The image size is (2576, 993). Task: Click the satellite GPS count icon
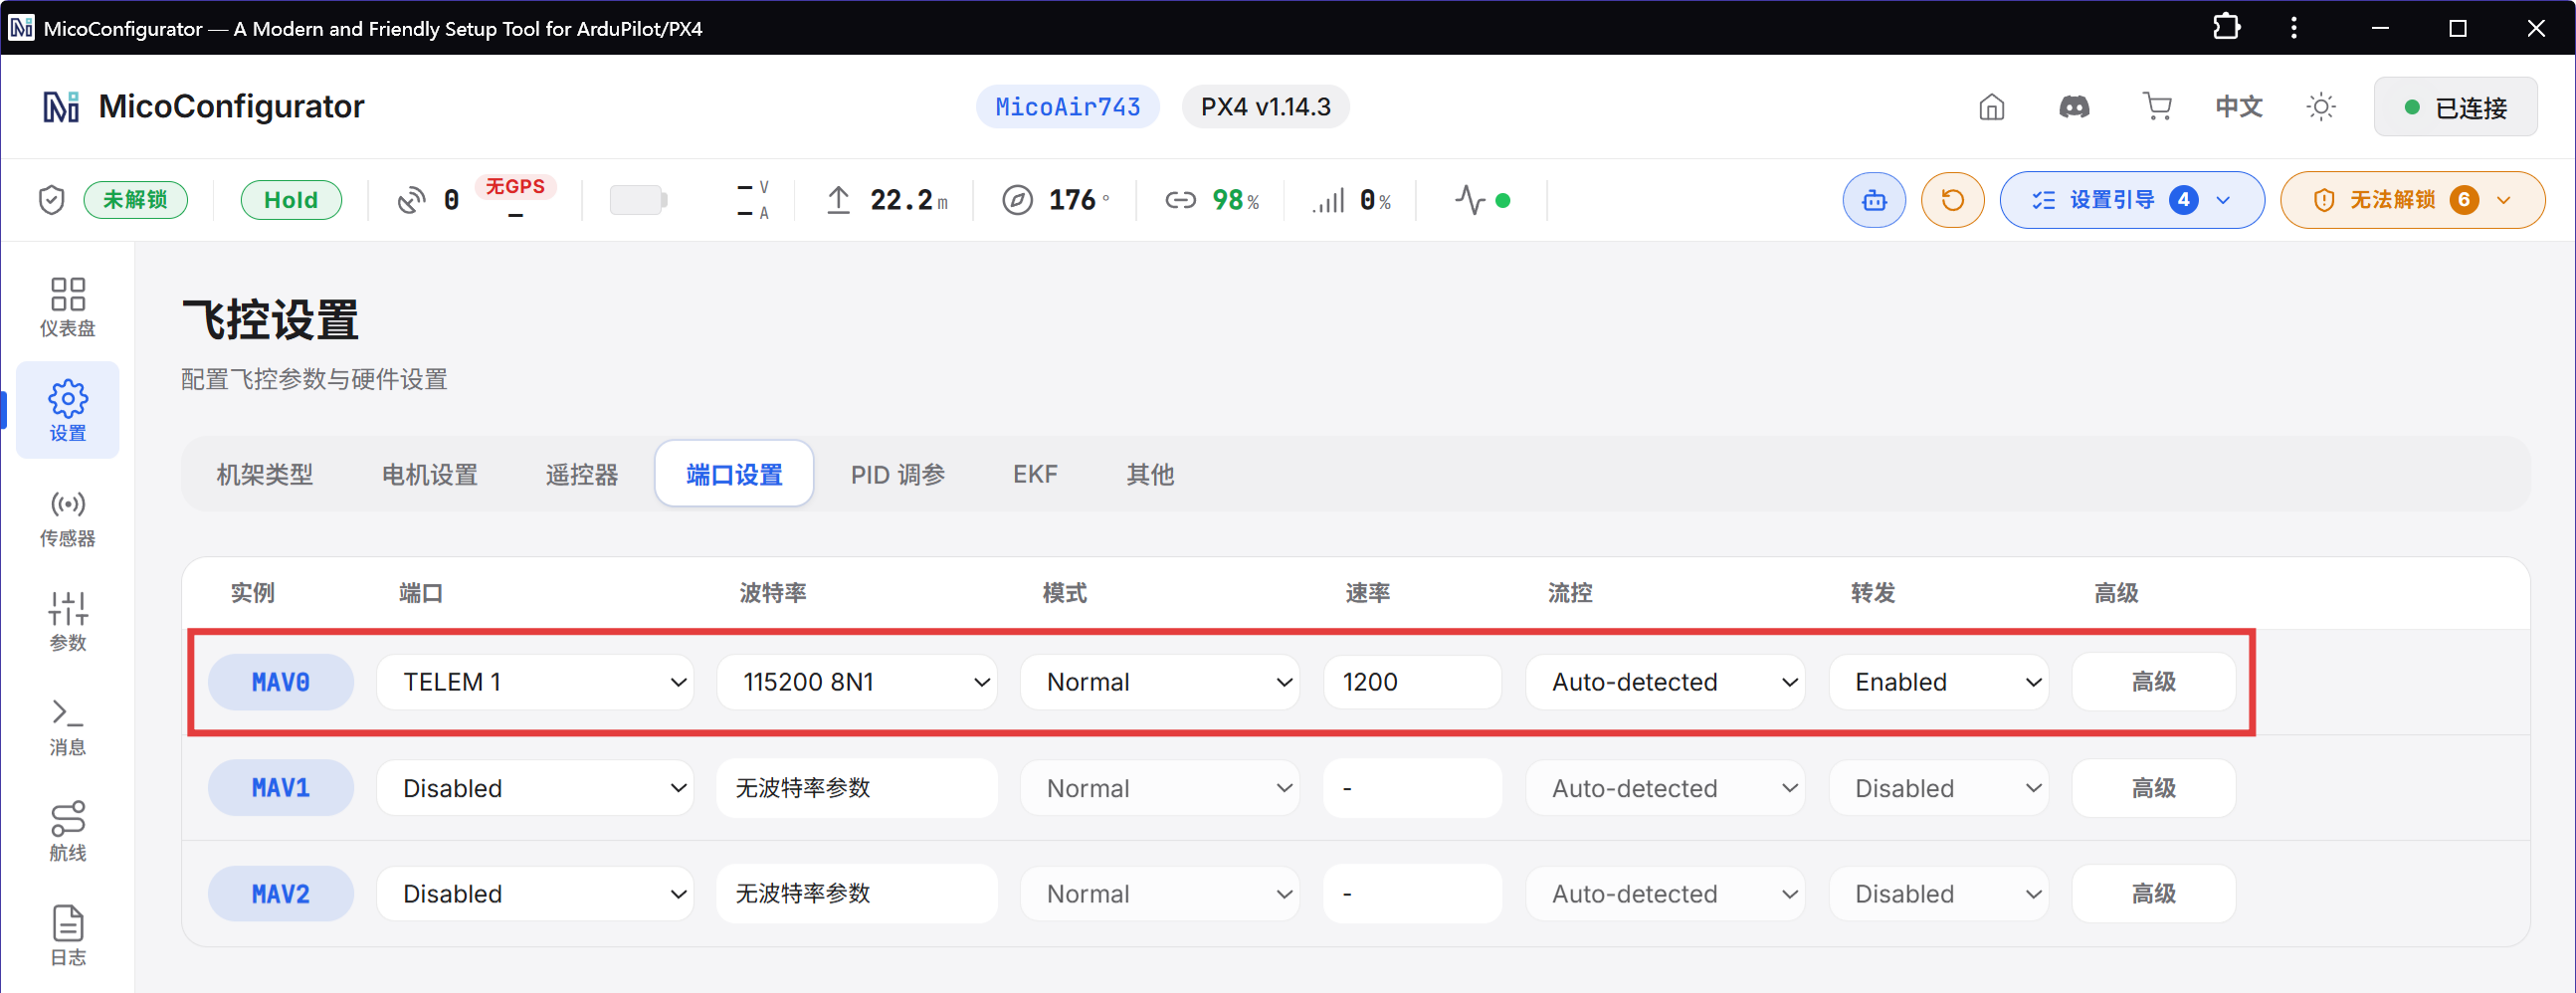coord(410,200)
